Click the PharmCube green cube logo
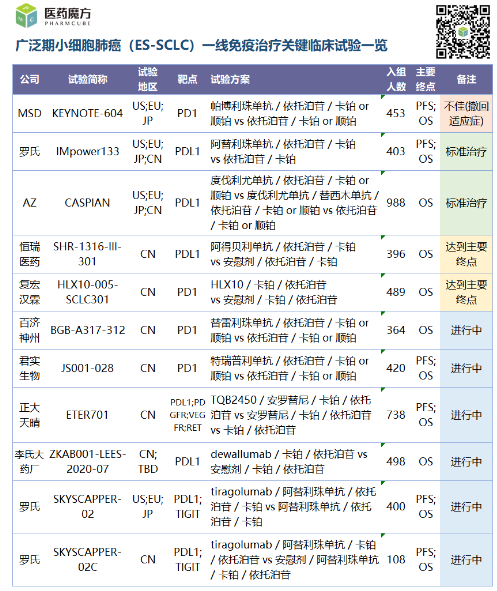Viewport: 497px width, 591px height. (x=26, y=15)
